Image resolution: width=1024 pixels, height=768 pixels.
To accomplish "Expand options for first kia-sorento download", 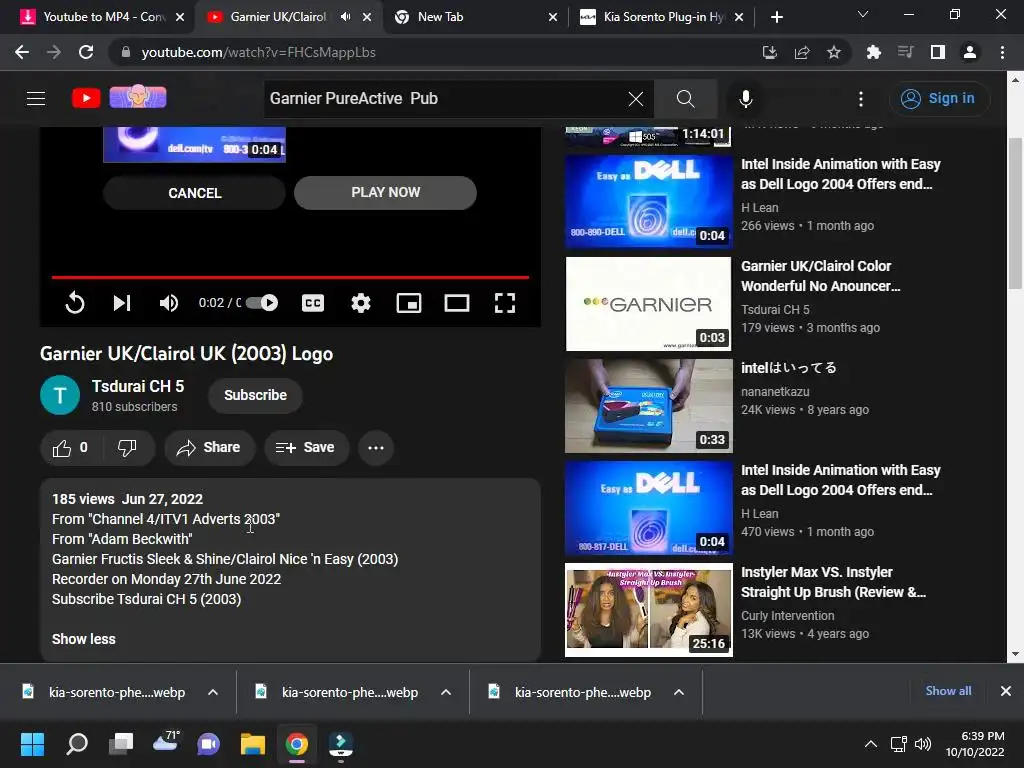I will (x=213, y=692).
